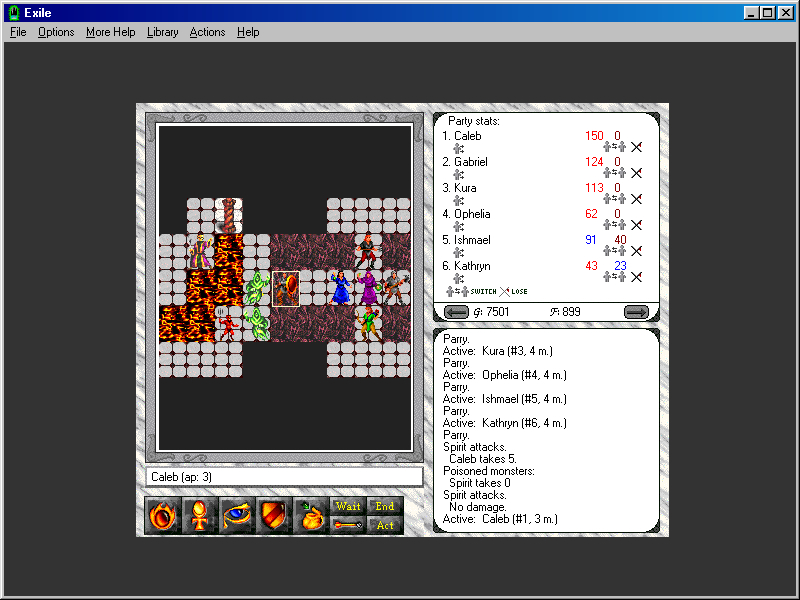Switch Caleb's party position
800x600 pixels.
tap(614, 147)
